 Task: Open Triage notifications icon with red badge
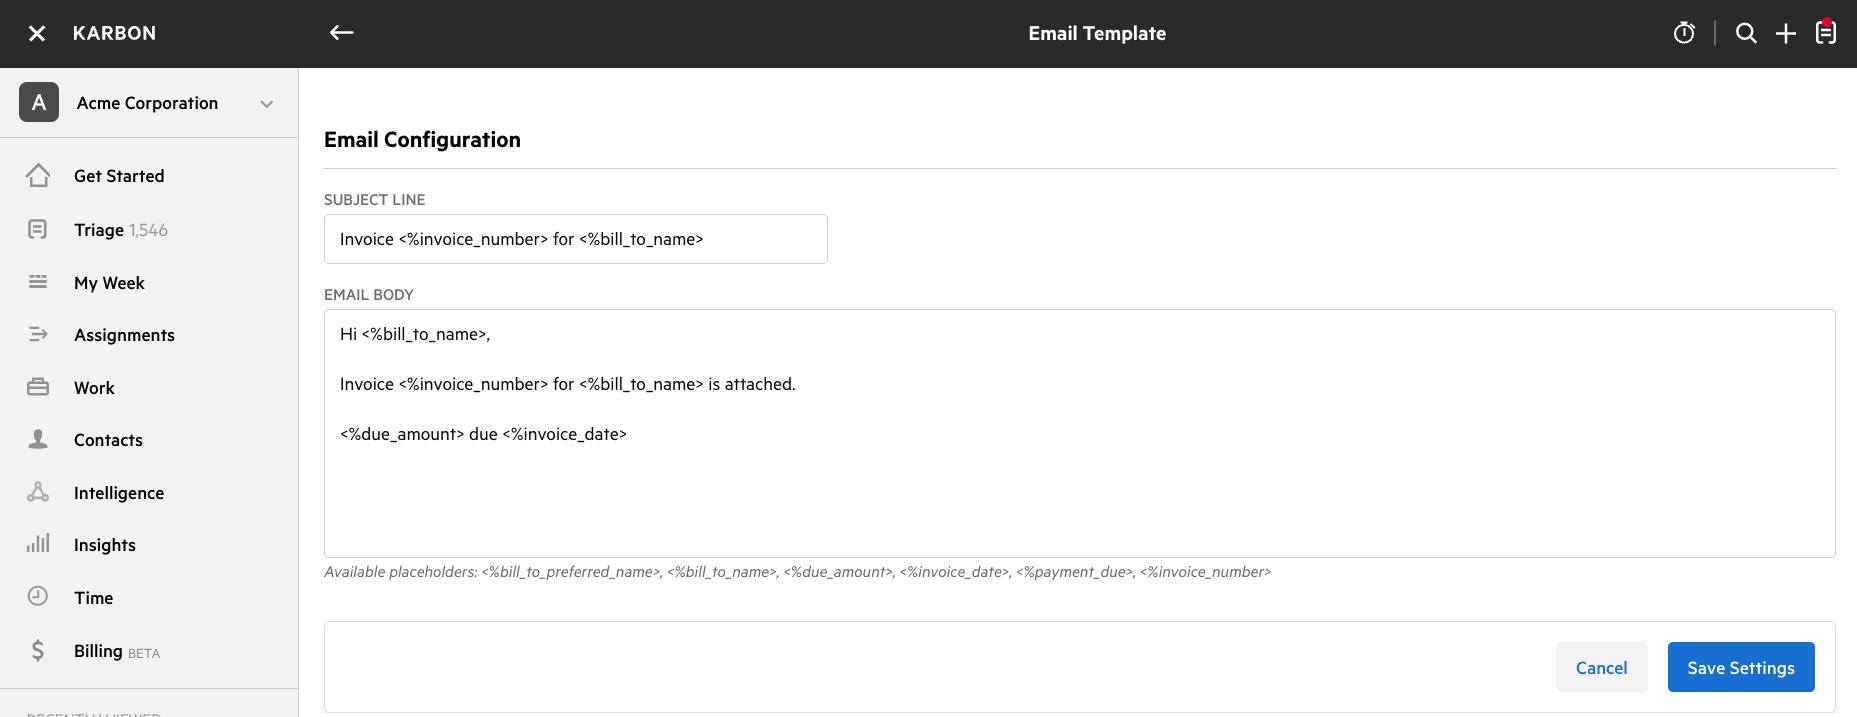click(x=1826, y=32)
